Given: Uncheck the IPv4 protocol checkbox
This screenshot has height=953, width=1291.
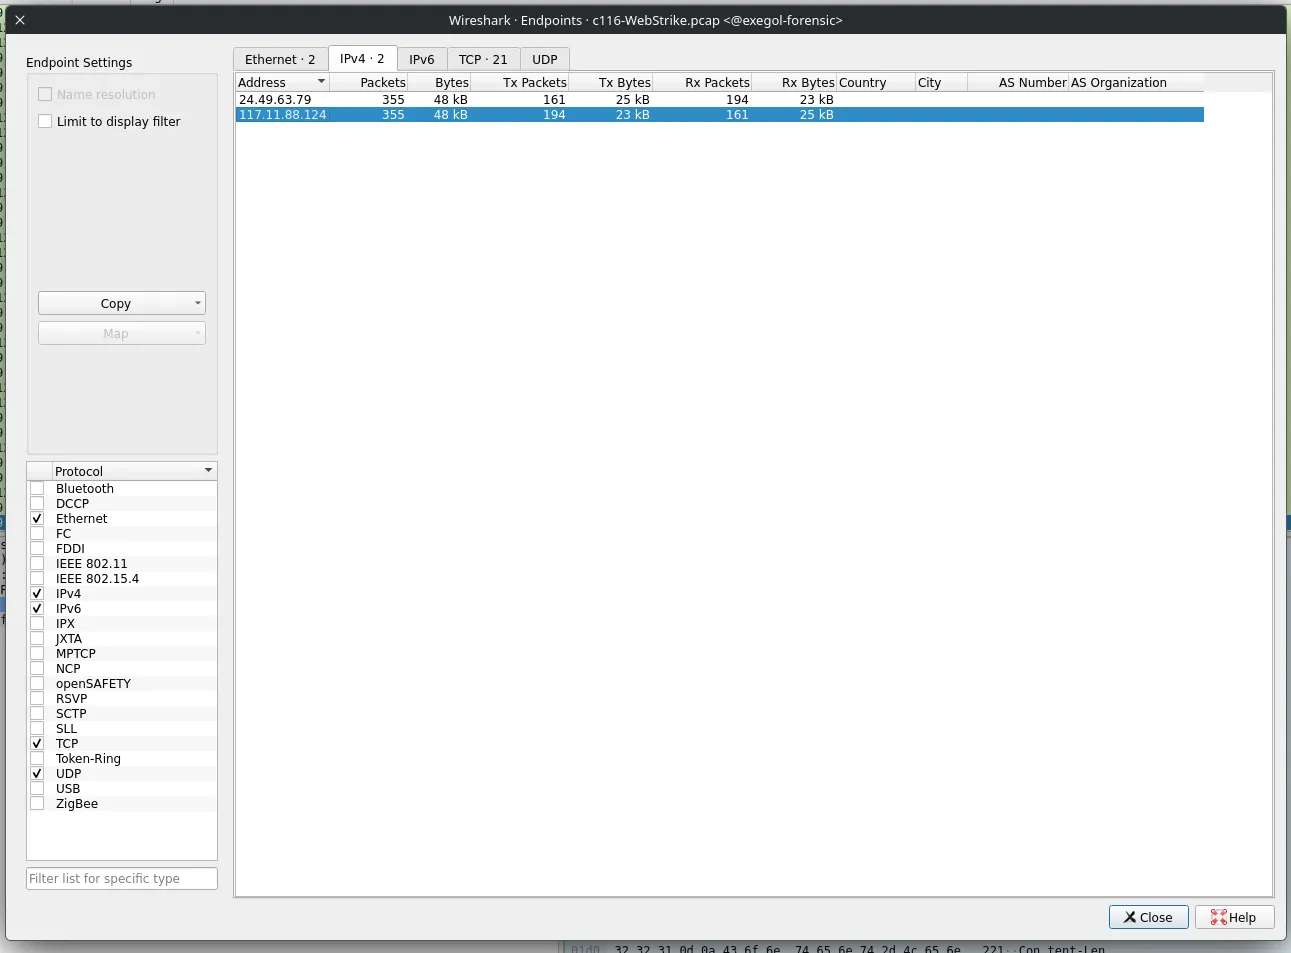Looking at the screenshot, I should click(x=37, y=594).
